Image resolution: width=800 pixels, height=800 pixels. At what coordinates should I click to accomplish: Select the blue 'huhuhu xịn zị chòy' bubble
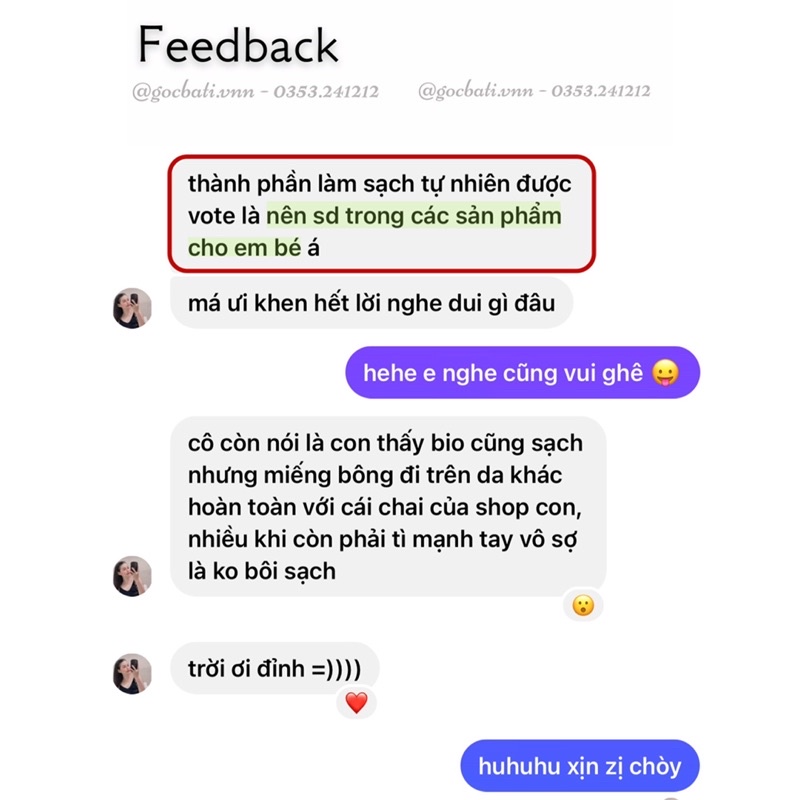[x=580, y=766]
